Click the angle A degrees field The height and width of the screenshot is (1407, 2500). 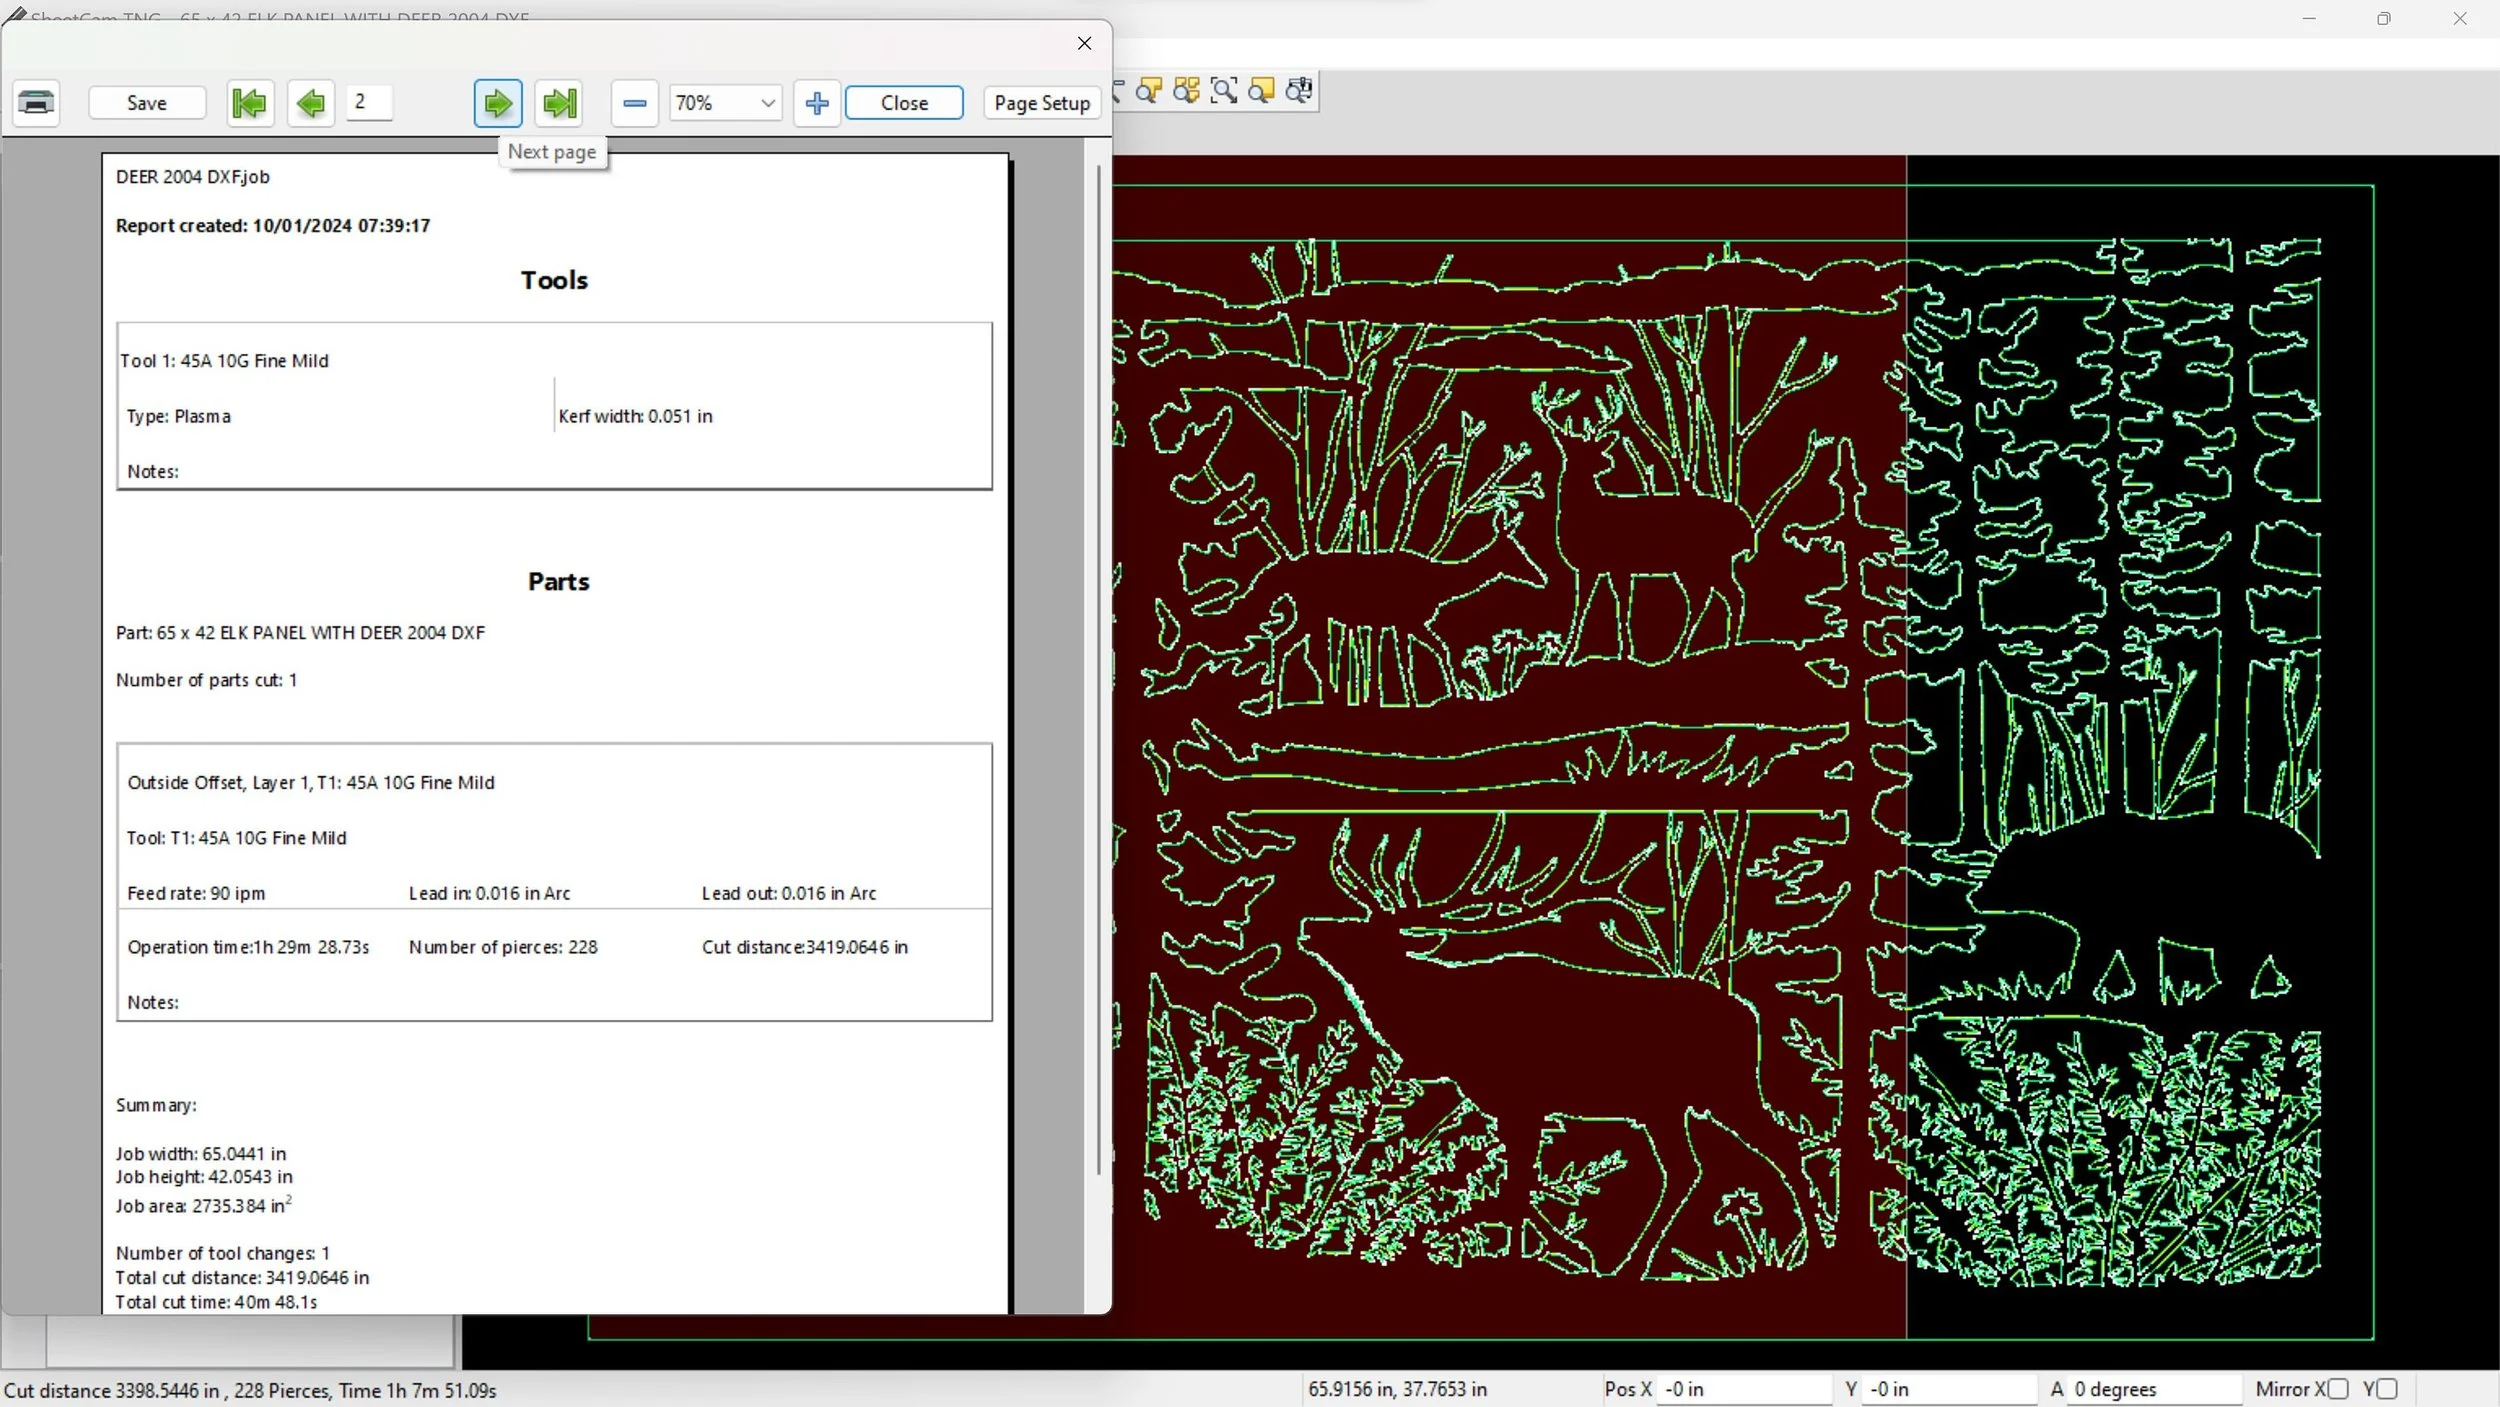coord(2154,1389)
